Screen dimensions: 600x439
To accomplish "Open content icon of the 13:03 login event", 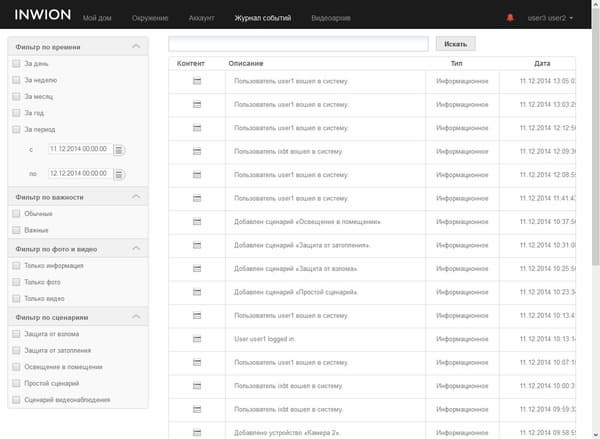I will (x=197, y=104).
